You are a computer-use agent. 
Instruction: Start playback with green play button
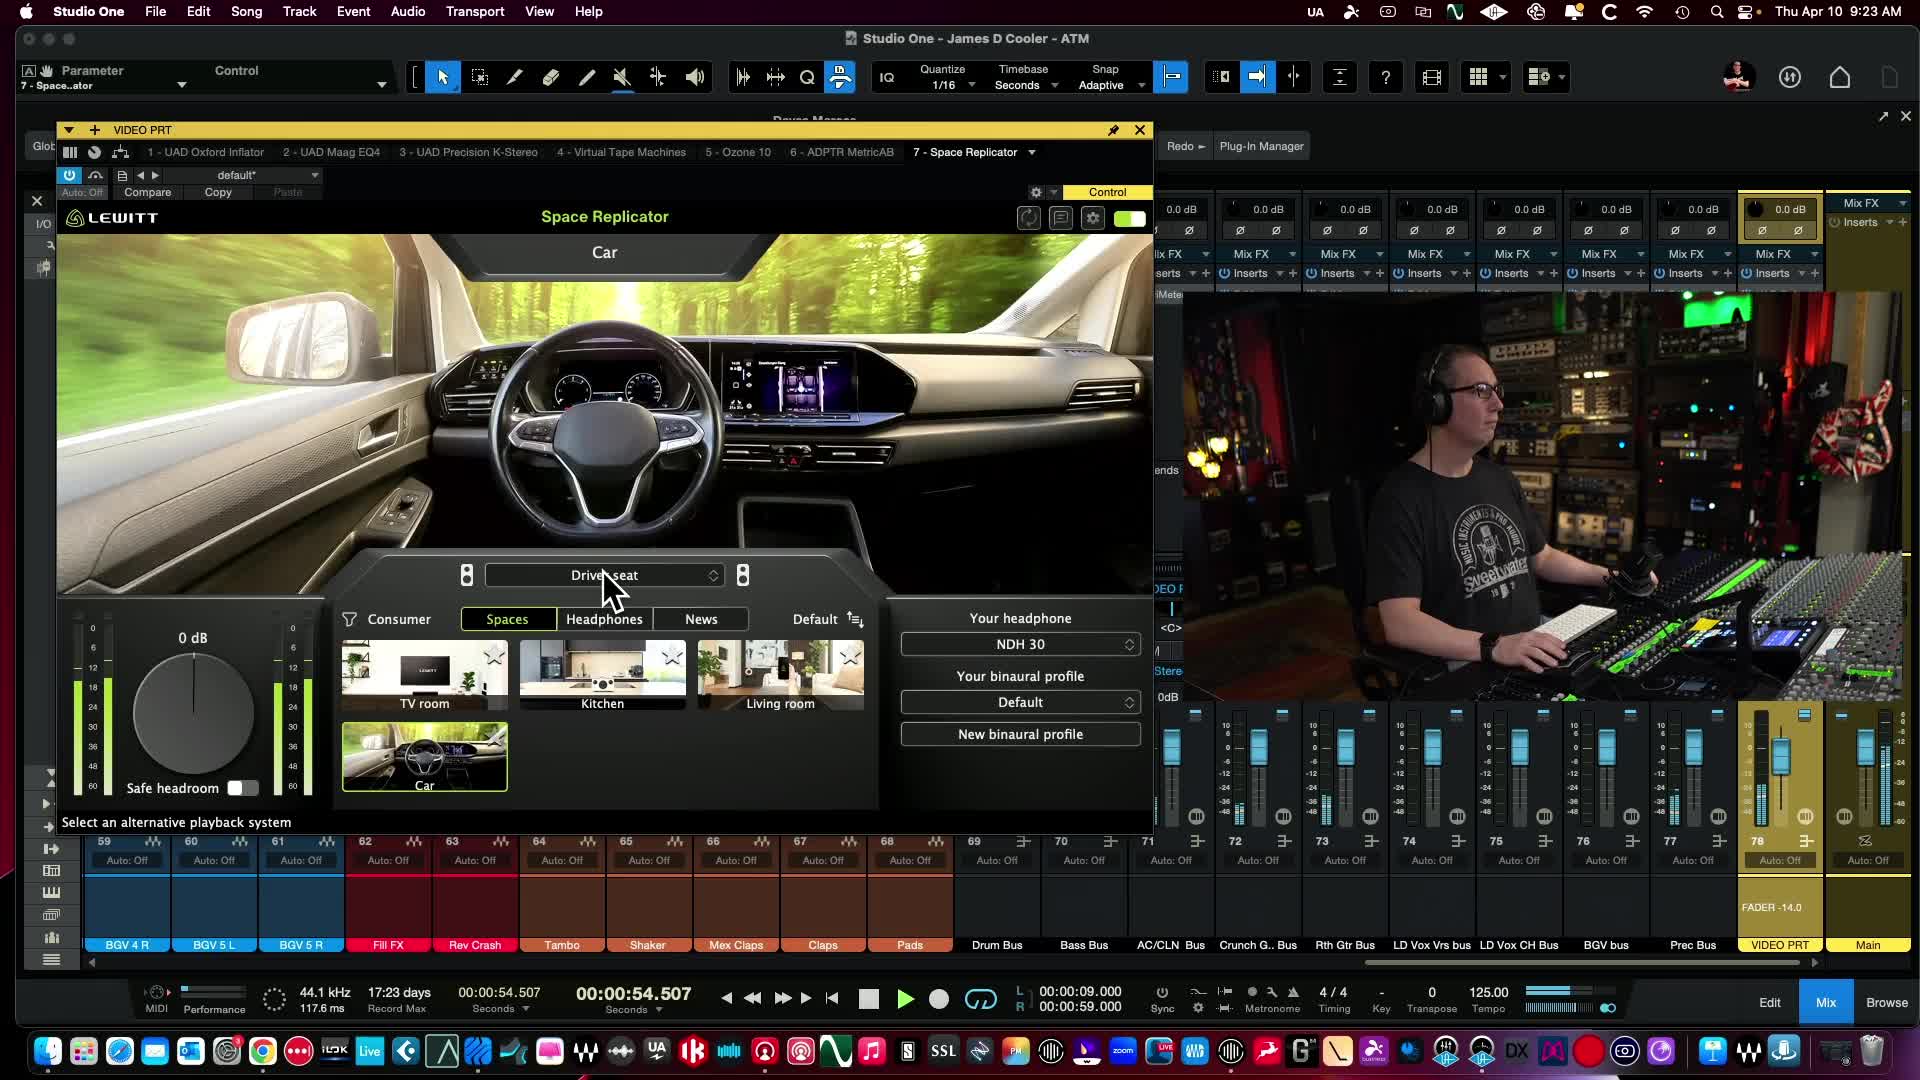pyautogui.click(x=905, y=999)
